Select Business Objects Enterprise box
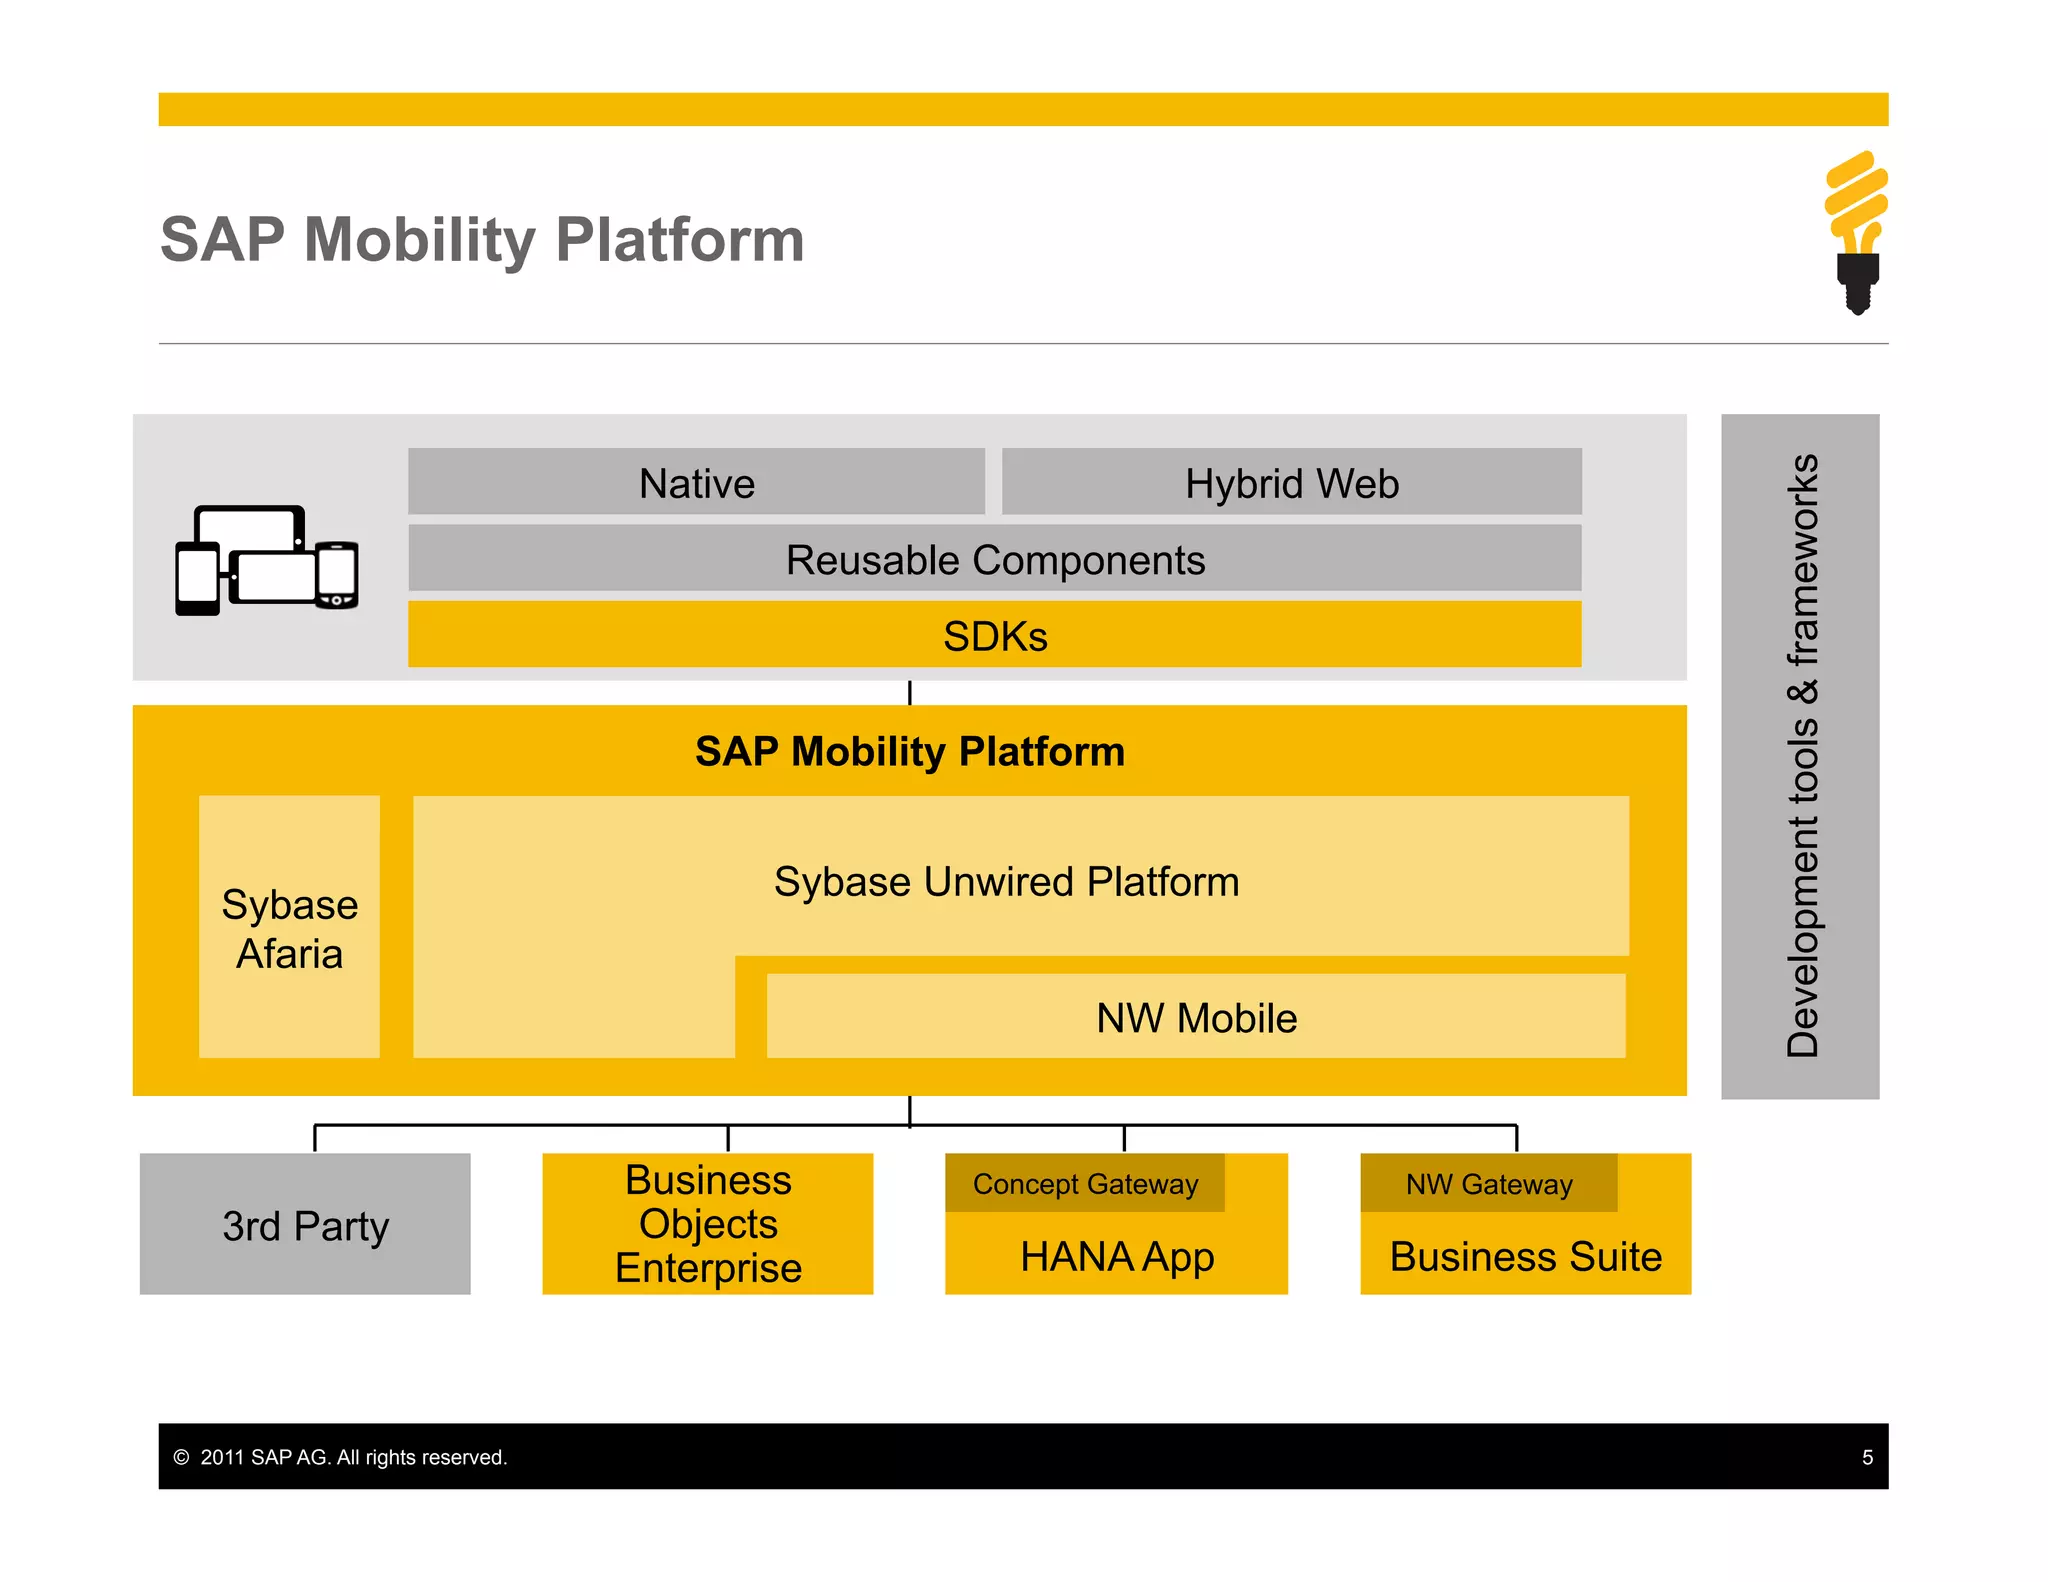2048x1582 pixels. coord(708,1224)
